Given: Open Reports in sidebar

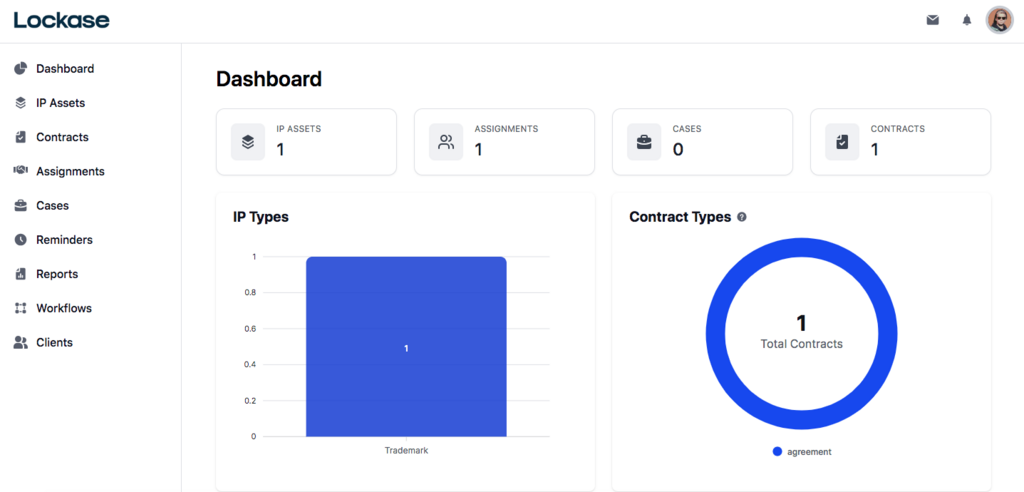Looking at the screenshot, I should (56, 274).
